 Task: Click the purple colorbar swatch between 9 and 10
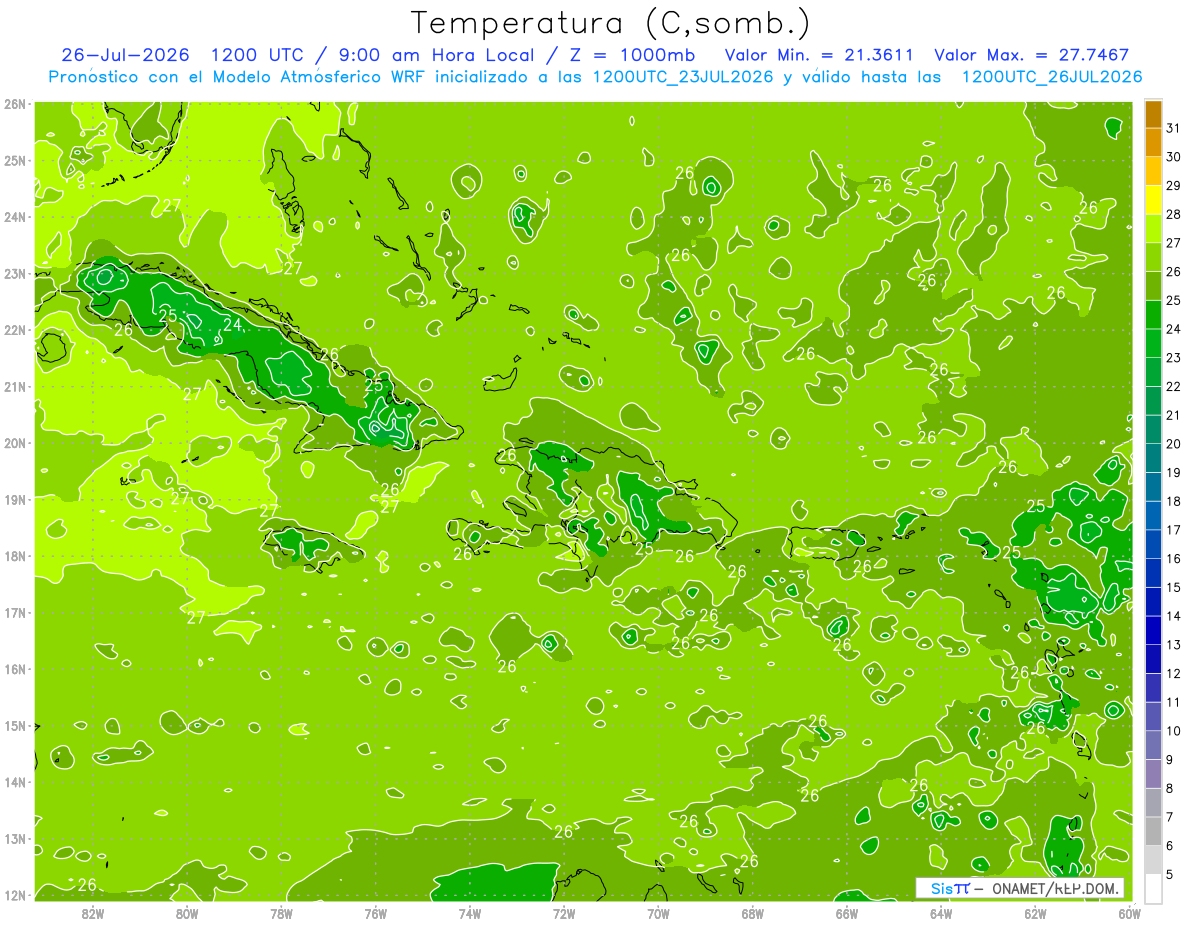[x=1153, y=745]
